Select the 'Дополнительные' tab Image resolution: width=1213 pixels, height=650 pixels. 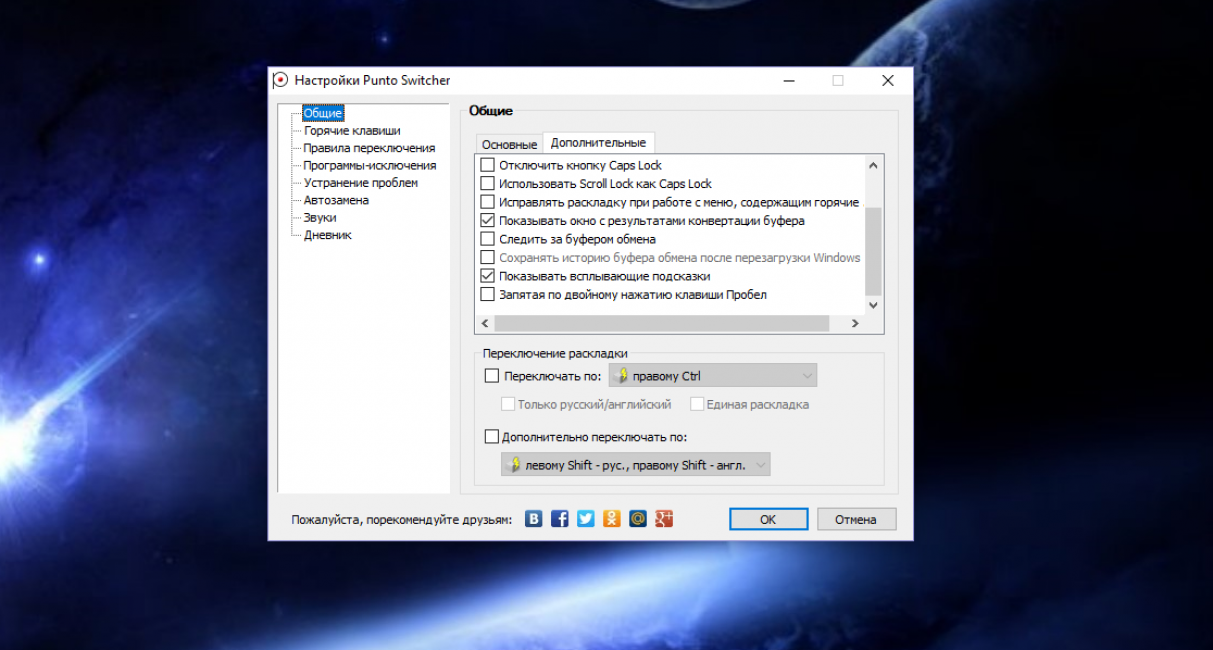598,143
